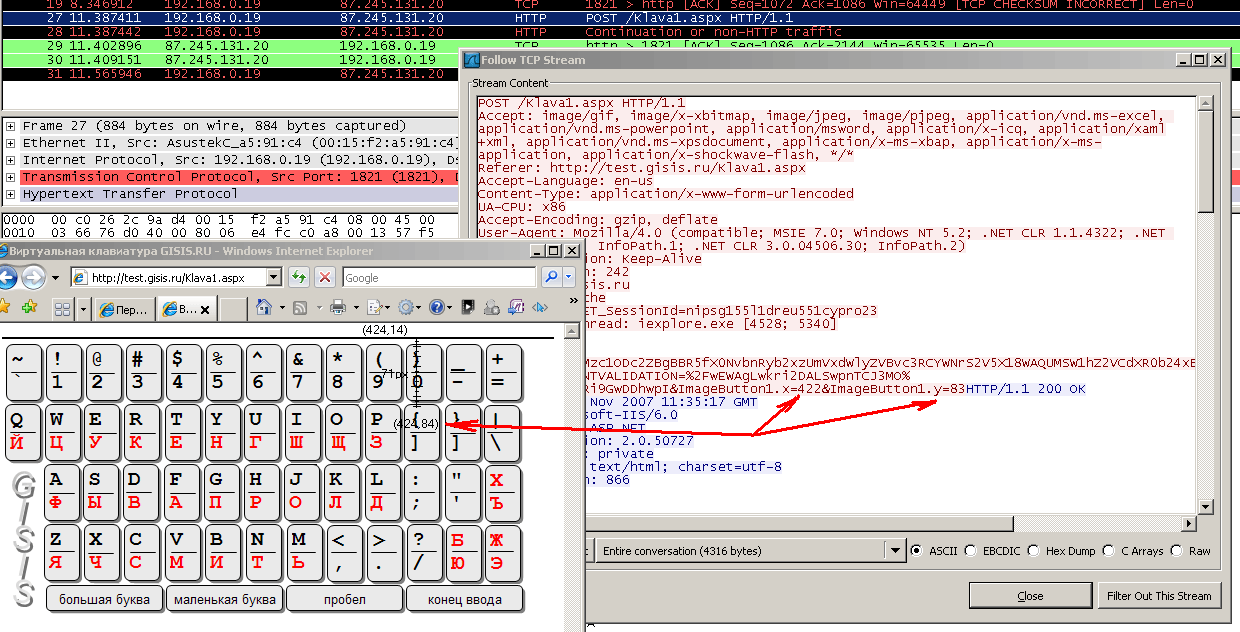Open the Home button dropdown arrow
The height and width of the screenshot is (632, 1240).
click(x=282, y=307)
